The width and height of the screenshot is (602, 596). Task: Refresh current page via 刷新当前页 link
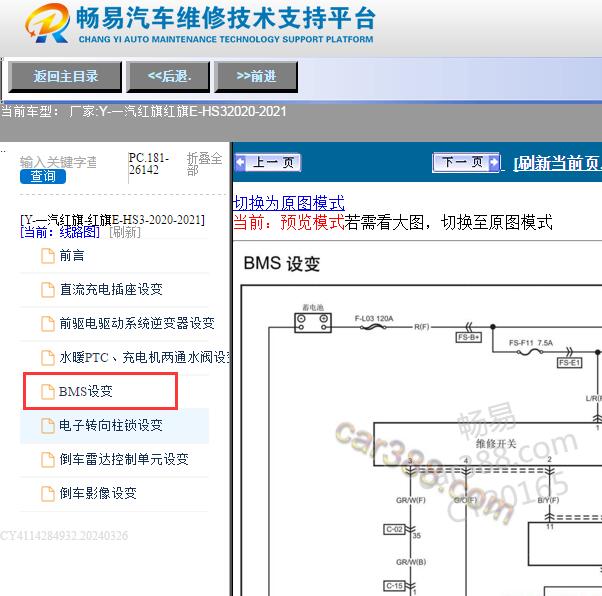[x=557, y=164]
